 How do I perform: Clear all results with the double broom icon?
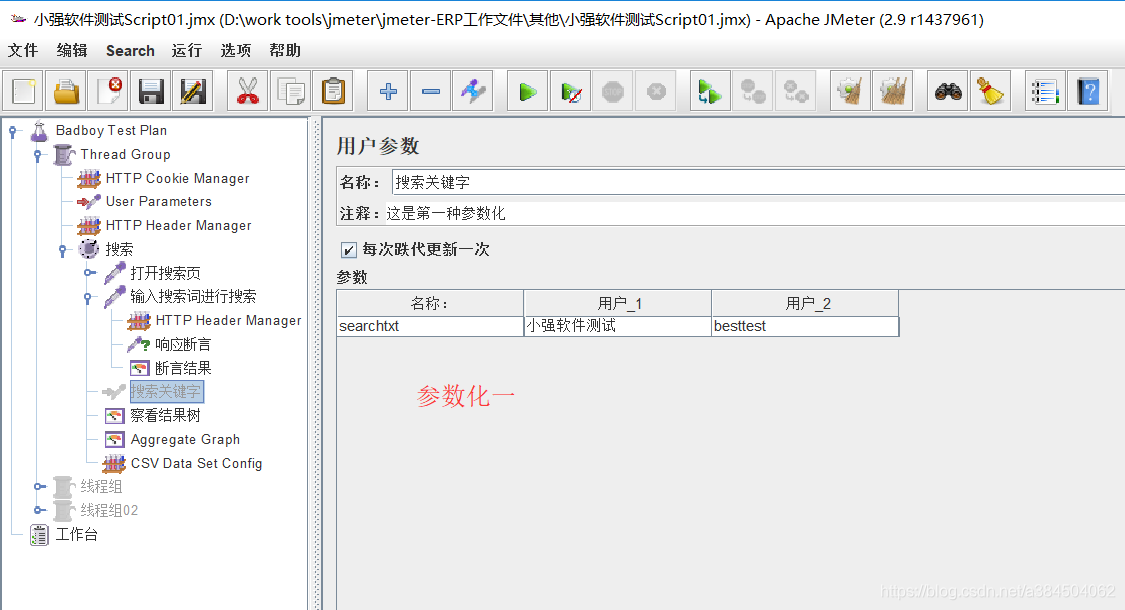pyautogui.click(x=893, y=91)
